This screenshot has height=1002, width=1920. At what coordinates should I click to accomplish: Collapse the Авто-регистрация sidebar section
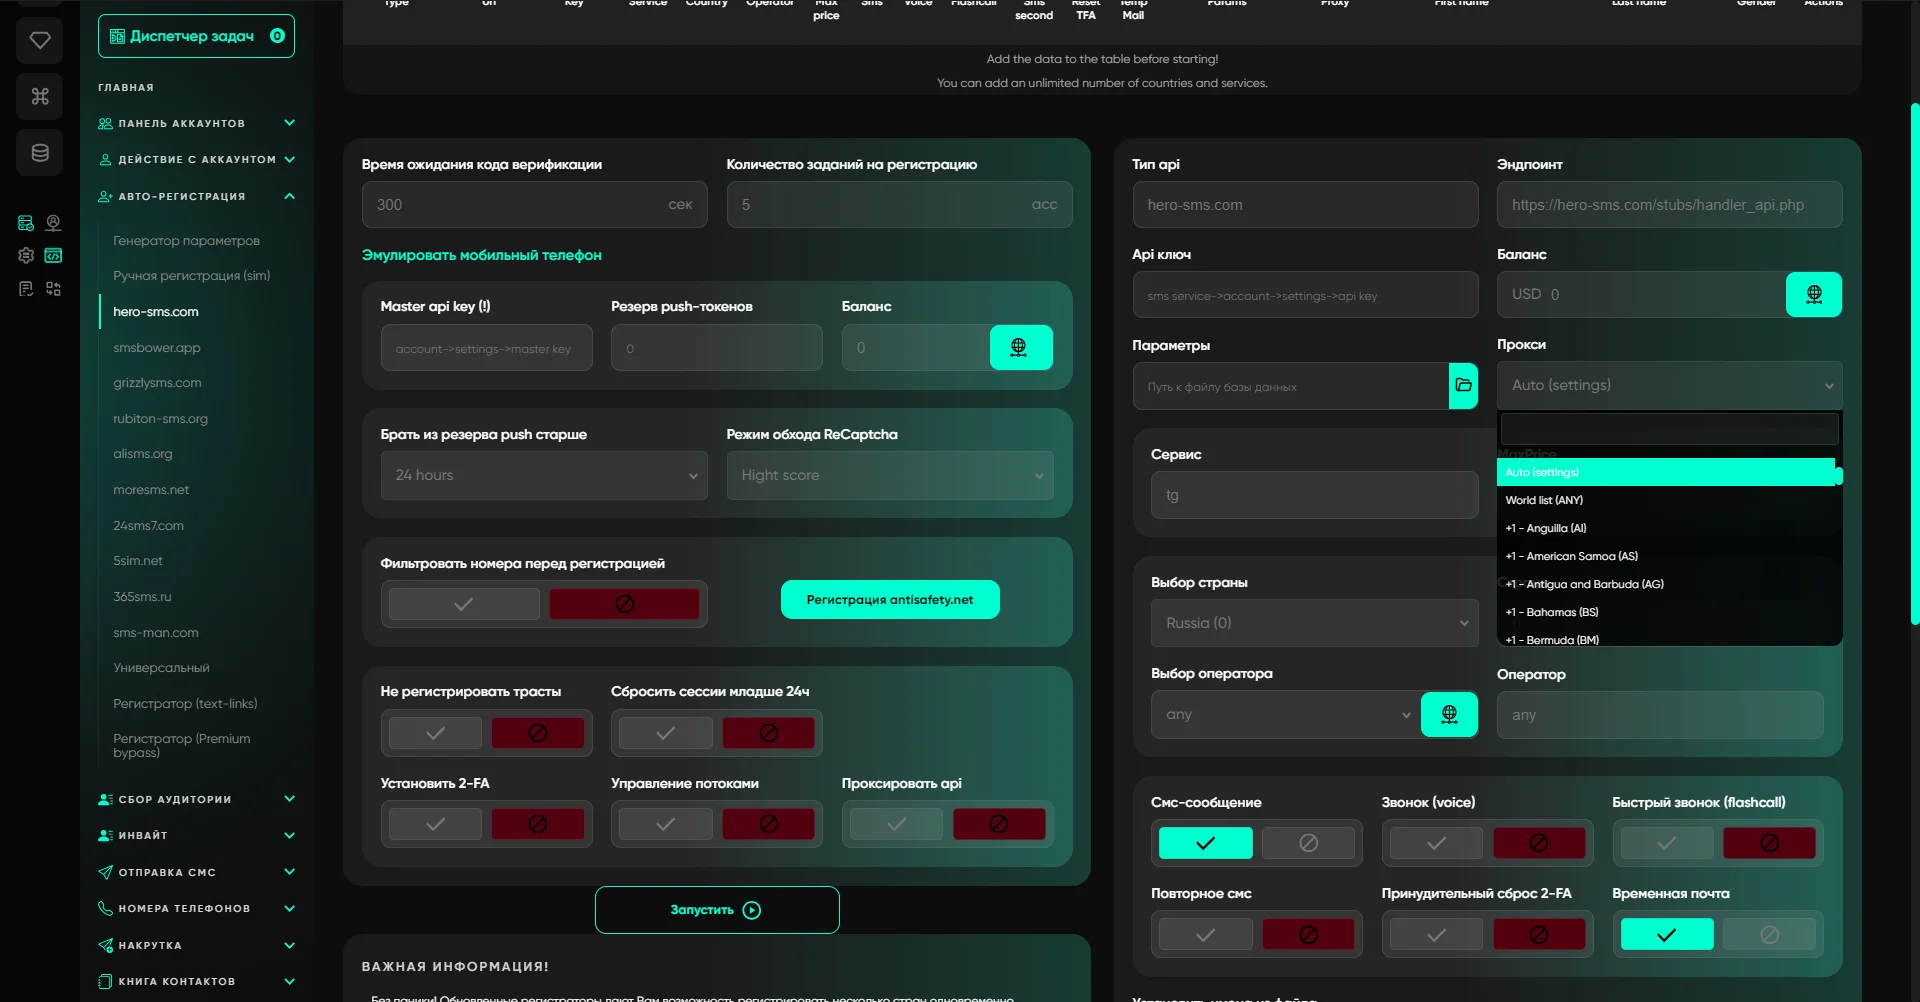tap(196, 196)
